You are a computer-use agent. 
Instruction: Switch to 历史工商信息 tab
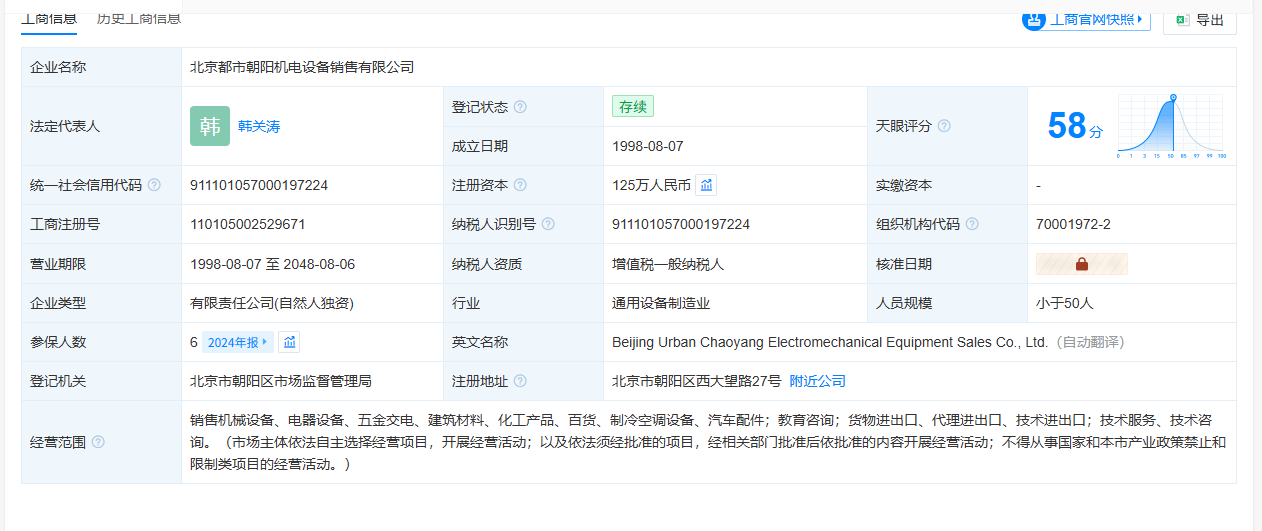pos(139,17)
